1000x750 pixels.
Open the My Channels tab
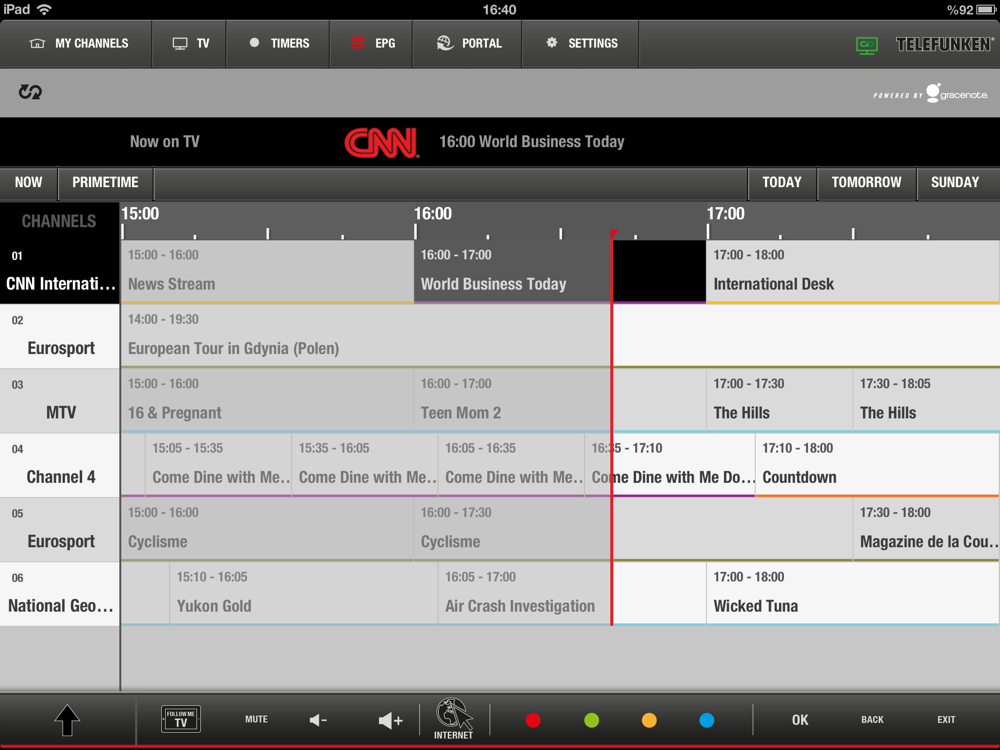[76, 43]
